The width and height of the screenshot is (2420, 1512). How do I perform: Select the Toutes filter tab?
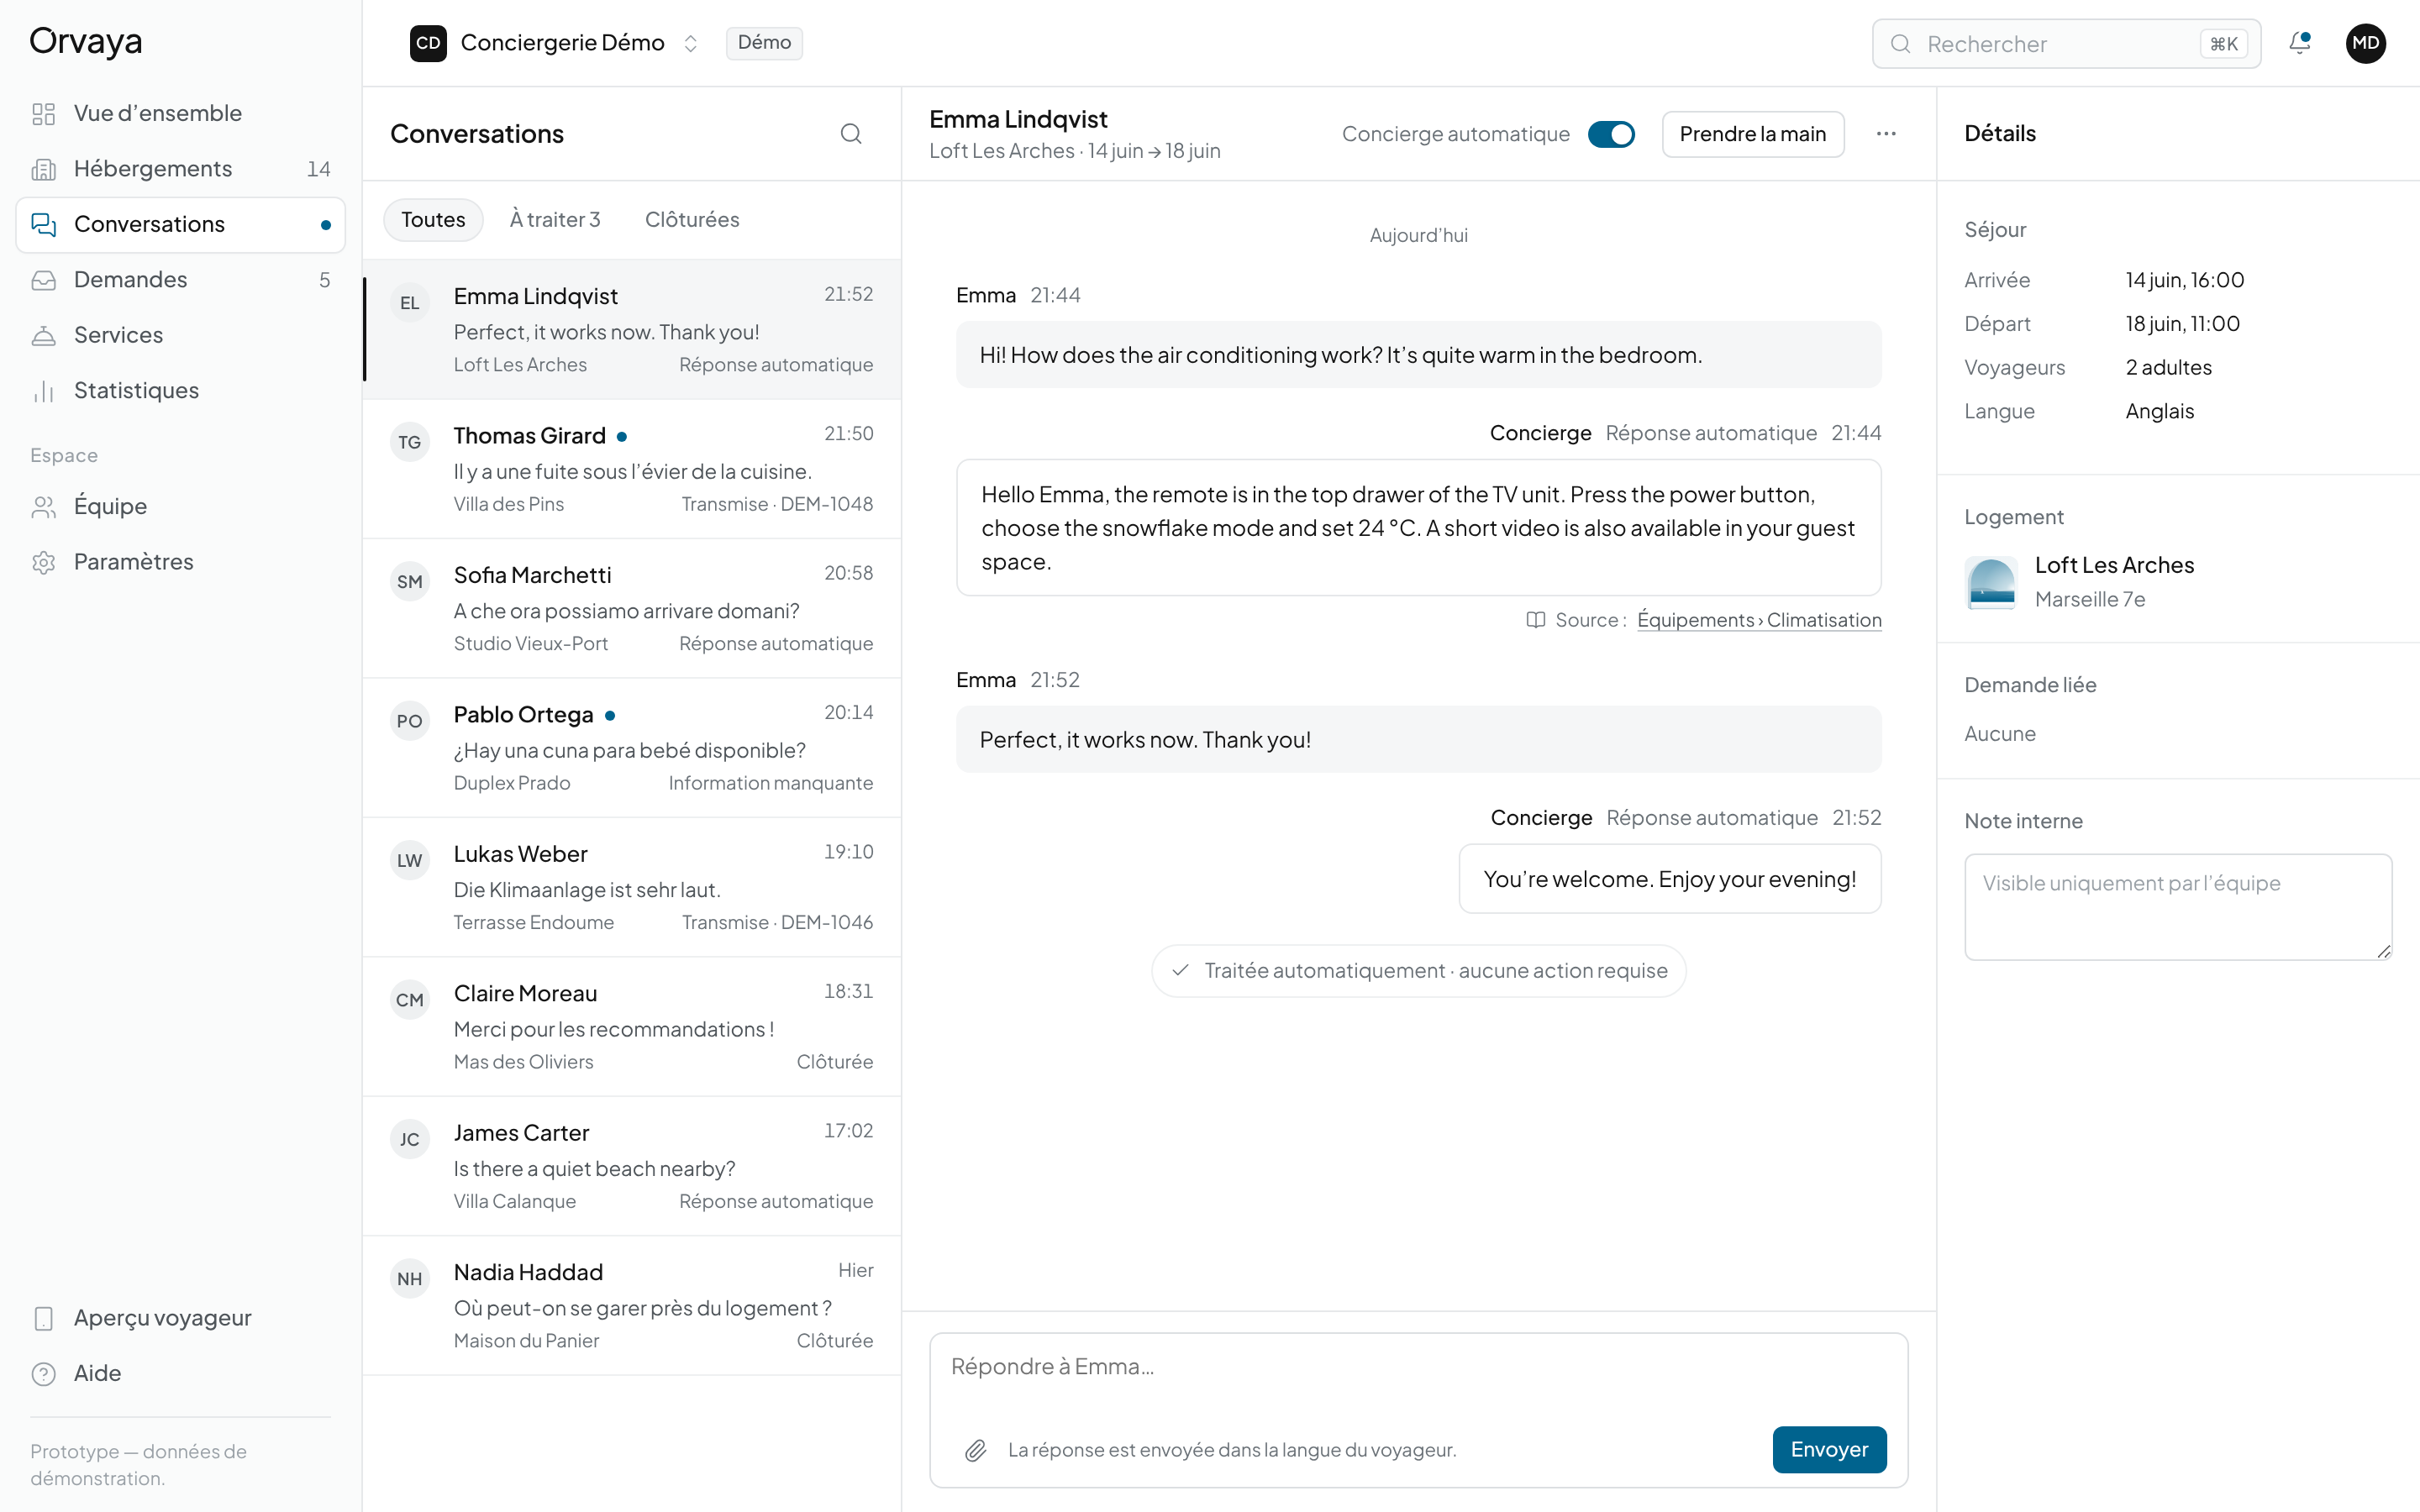(x=433, y=220)
